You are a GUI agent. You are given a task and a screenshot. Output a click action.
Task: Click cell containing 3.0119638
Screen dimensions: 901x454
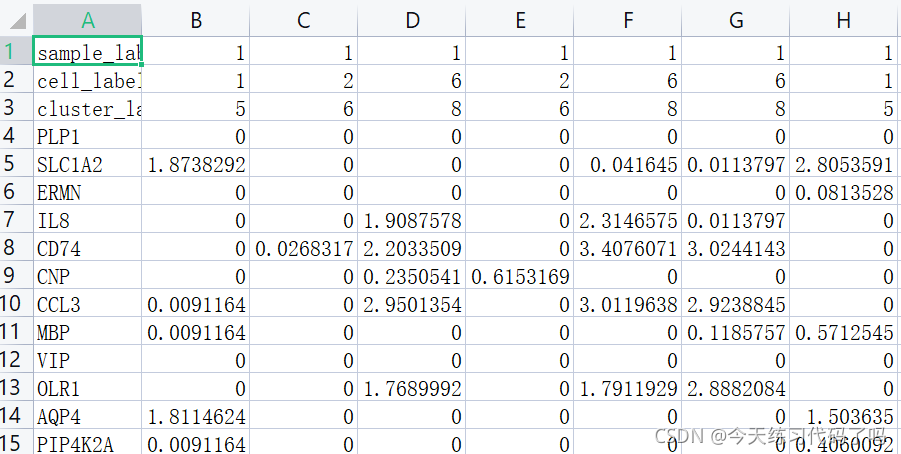[x=628, y=303]
